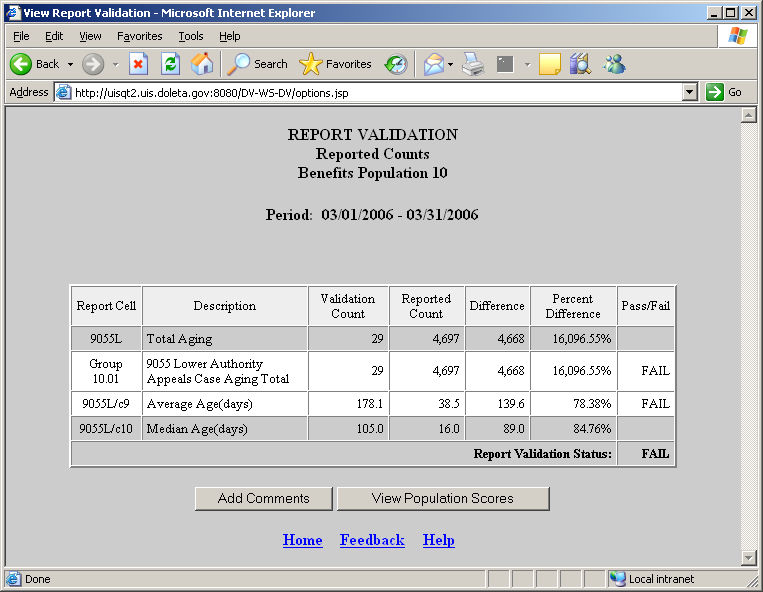This screenshot has width=763, height=592.
Task: Go to the Home page icon
Action: [x=202, y=64]
